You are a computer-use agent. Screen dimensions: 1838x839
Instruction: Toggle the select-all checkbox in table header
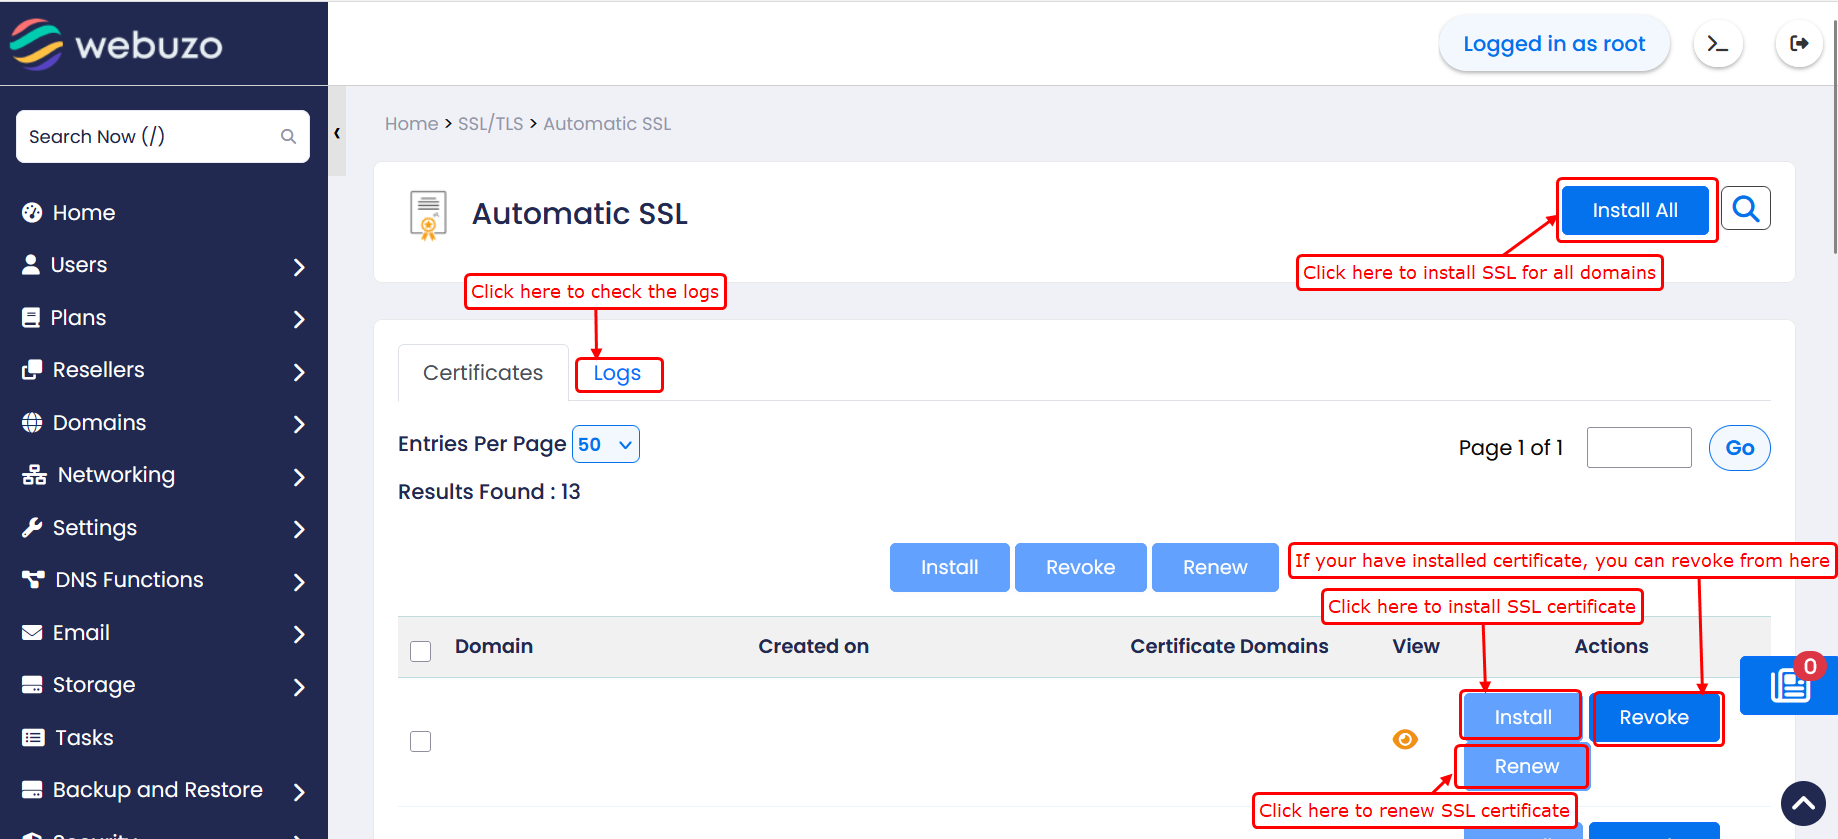421,651
